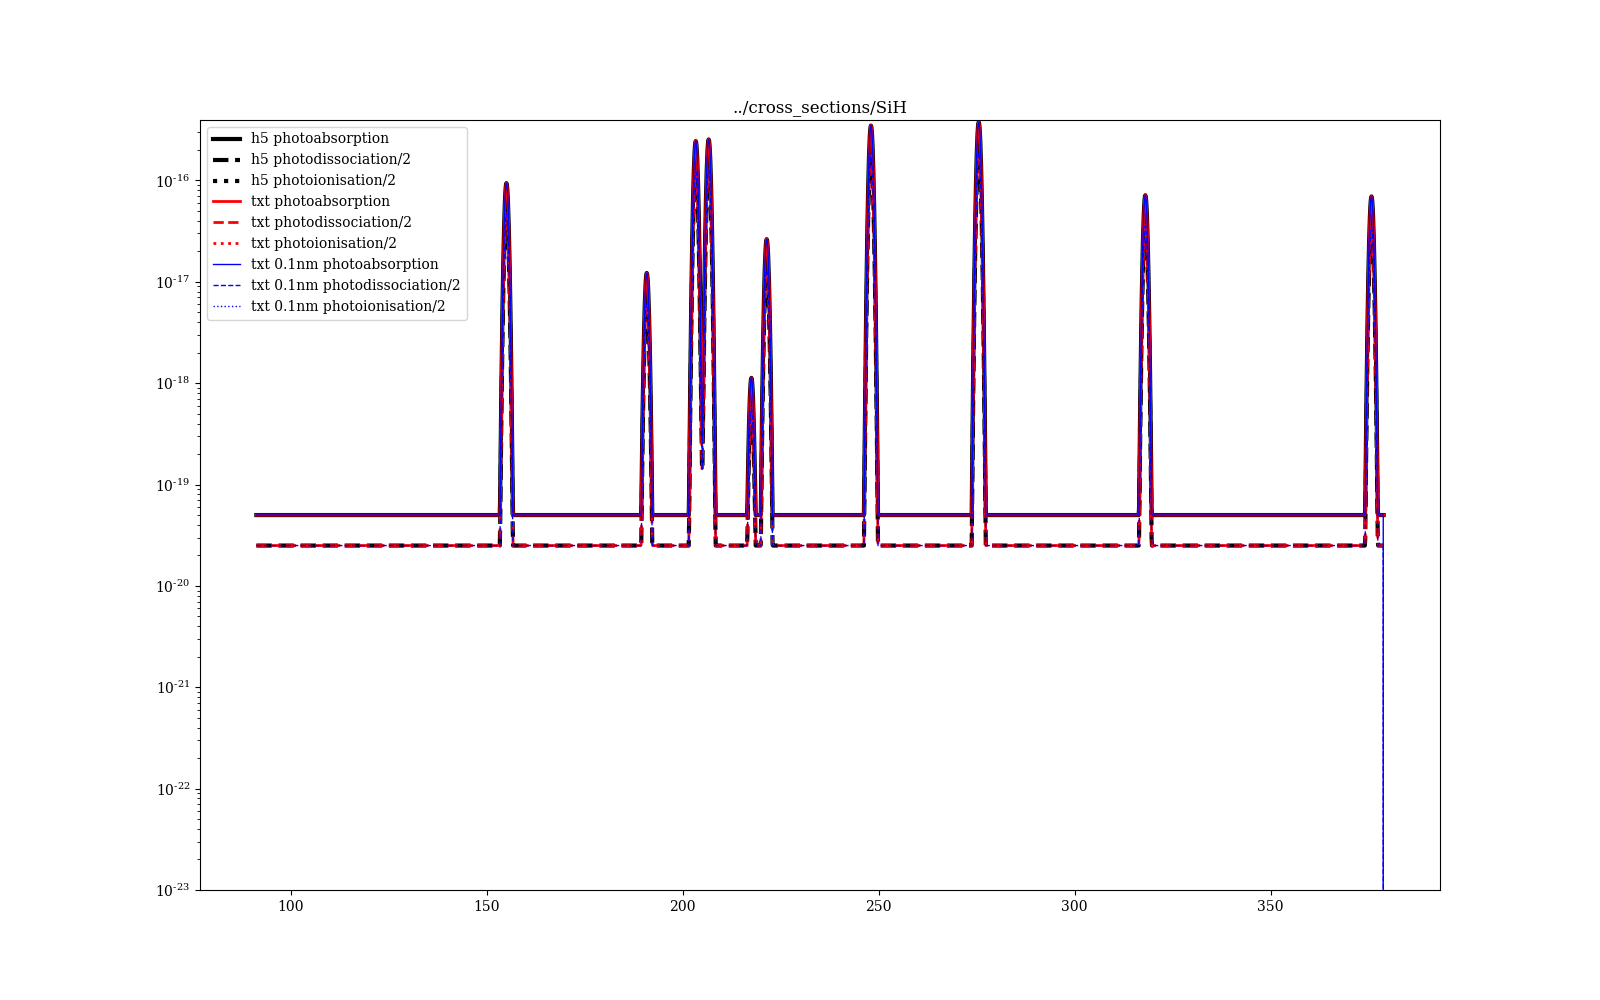Click y-axis tick label 10^-18

173,383
